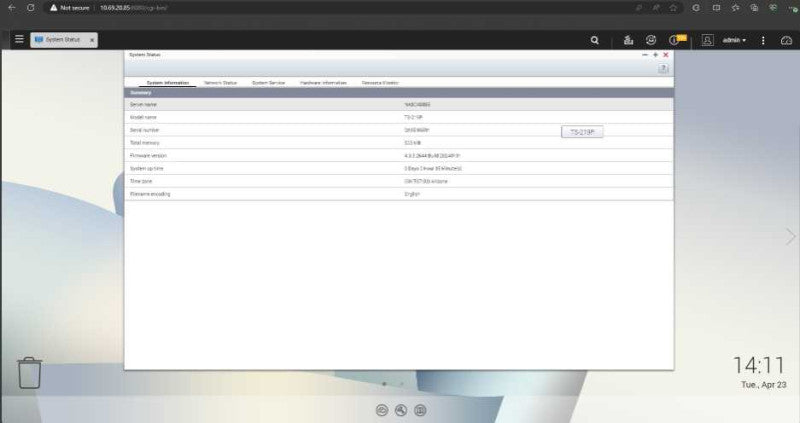Click the 14:11 desktop clock
This screenshot has height=423, width=800.
coord(759,365)
